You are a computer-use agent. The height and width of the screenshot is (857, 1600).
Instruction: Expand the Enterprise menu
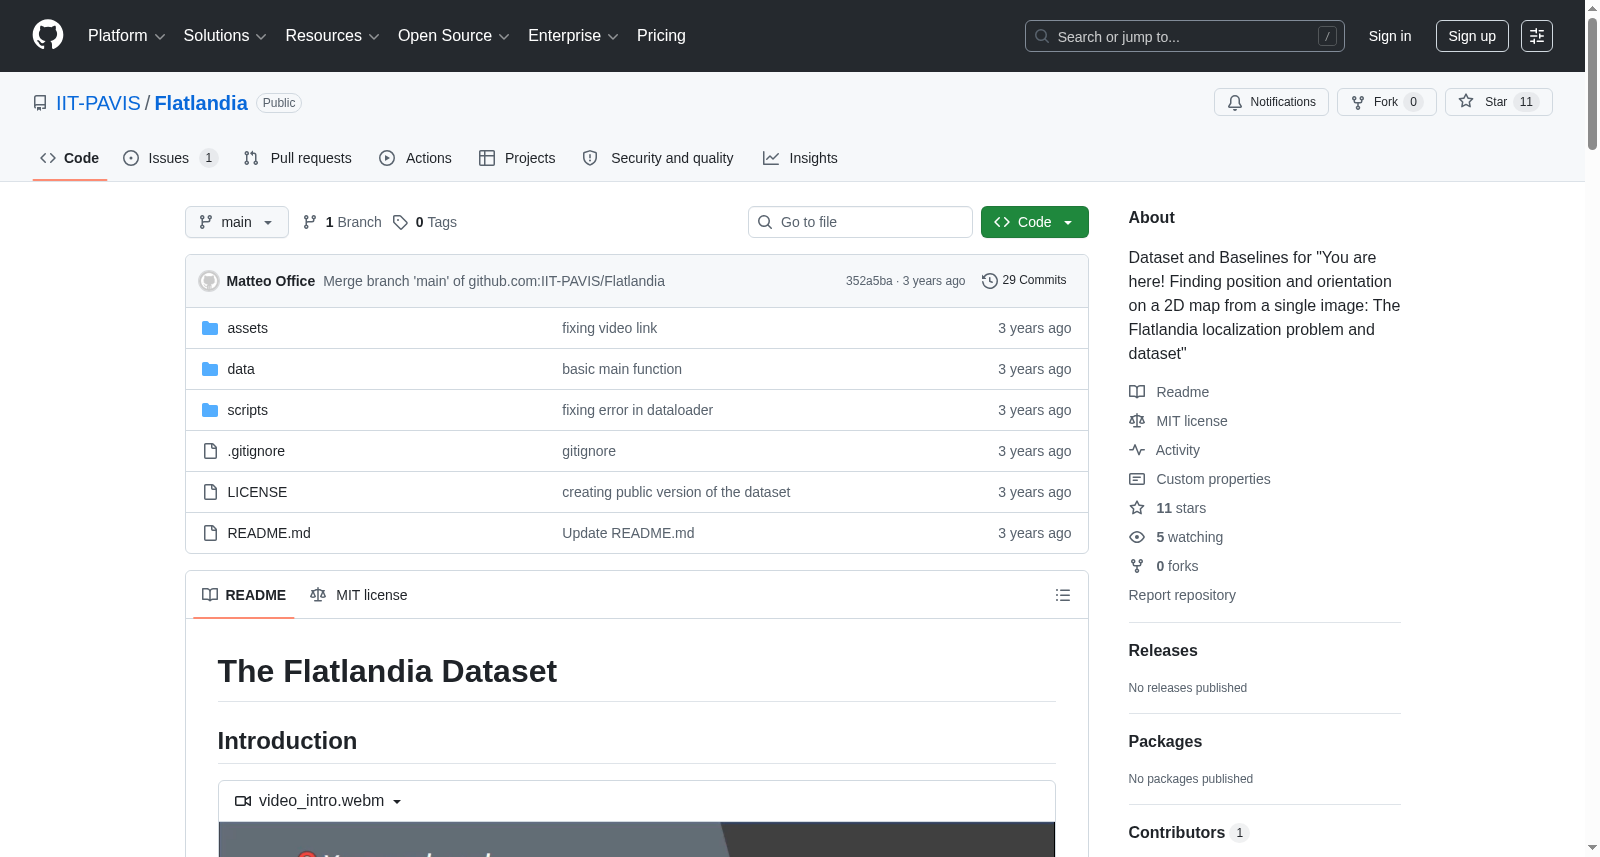coord(573,36)
